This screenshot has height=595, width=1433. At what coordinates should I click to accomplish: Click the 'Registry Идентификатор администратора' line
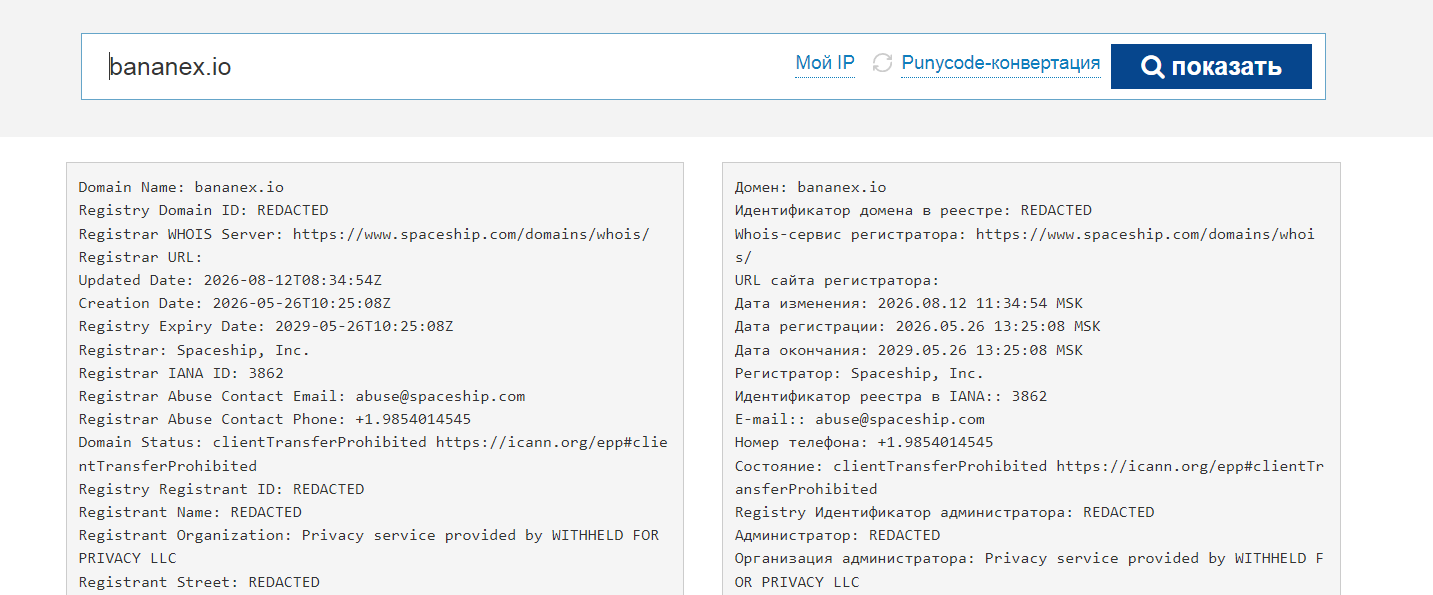(945, 512)
